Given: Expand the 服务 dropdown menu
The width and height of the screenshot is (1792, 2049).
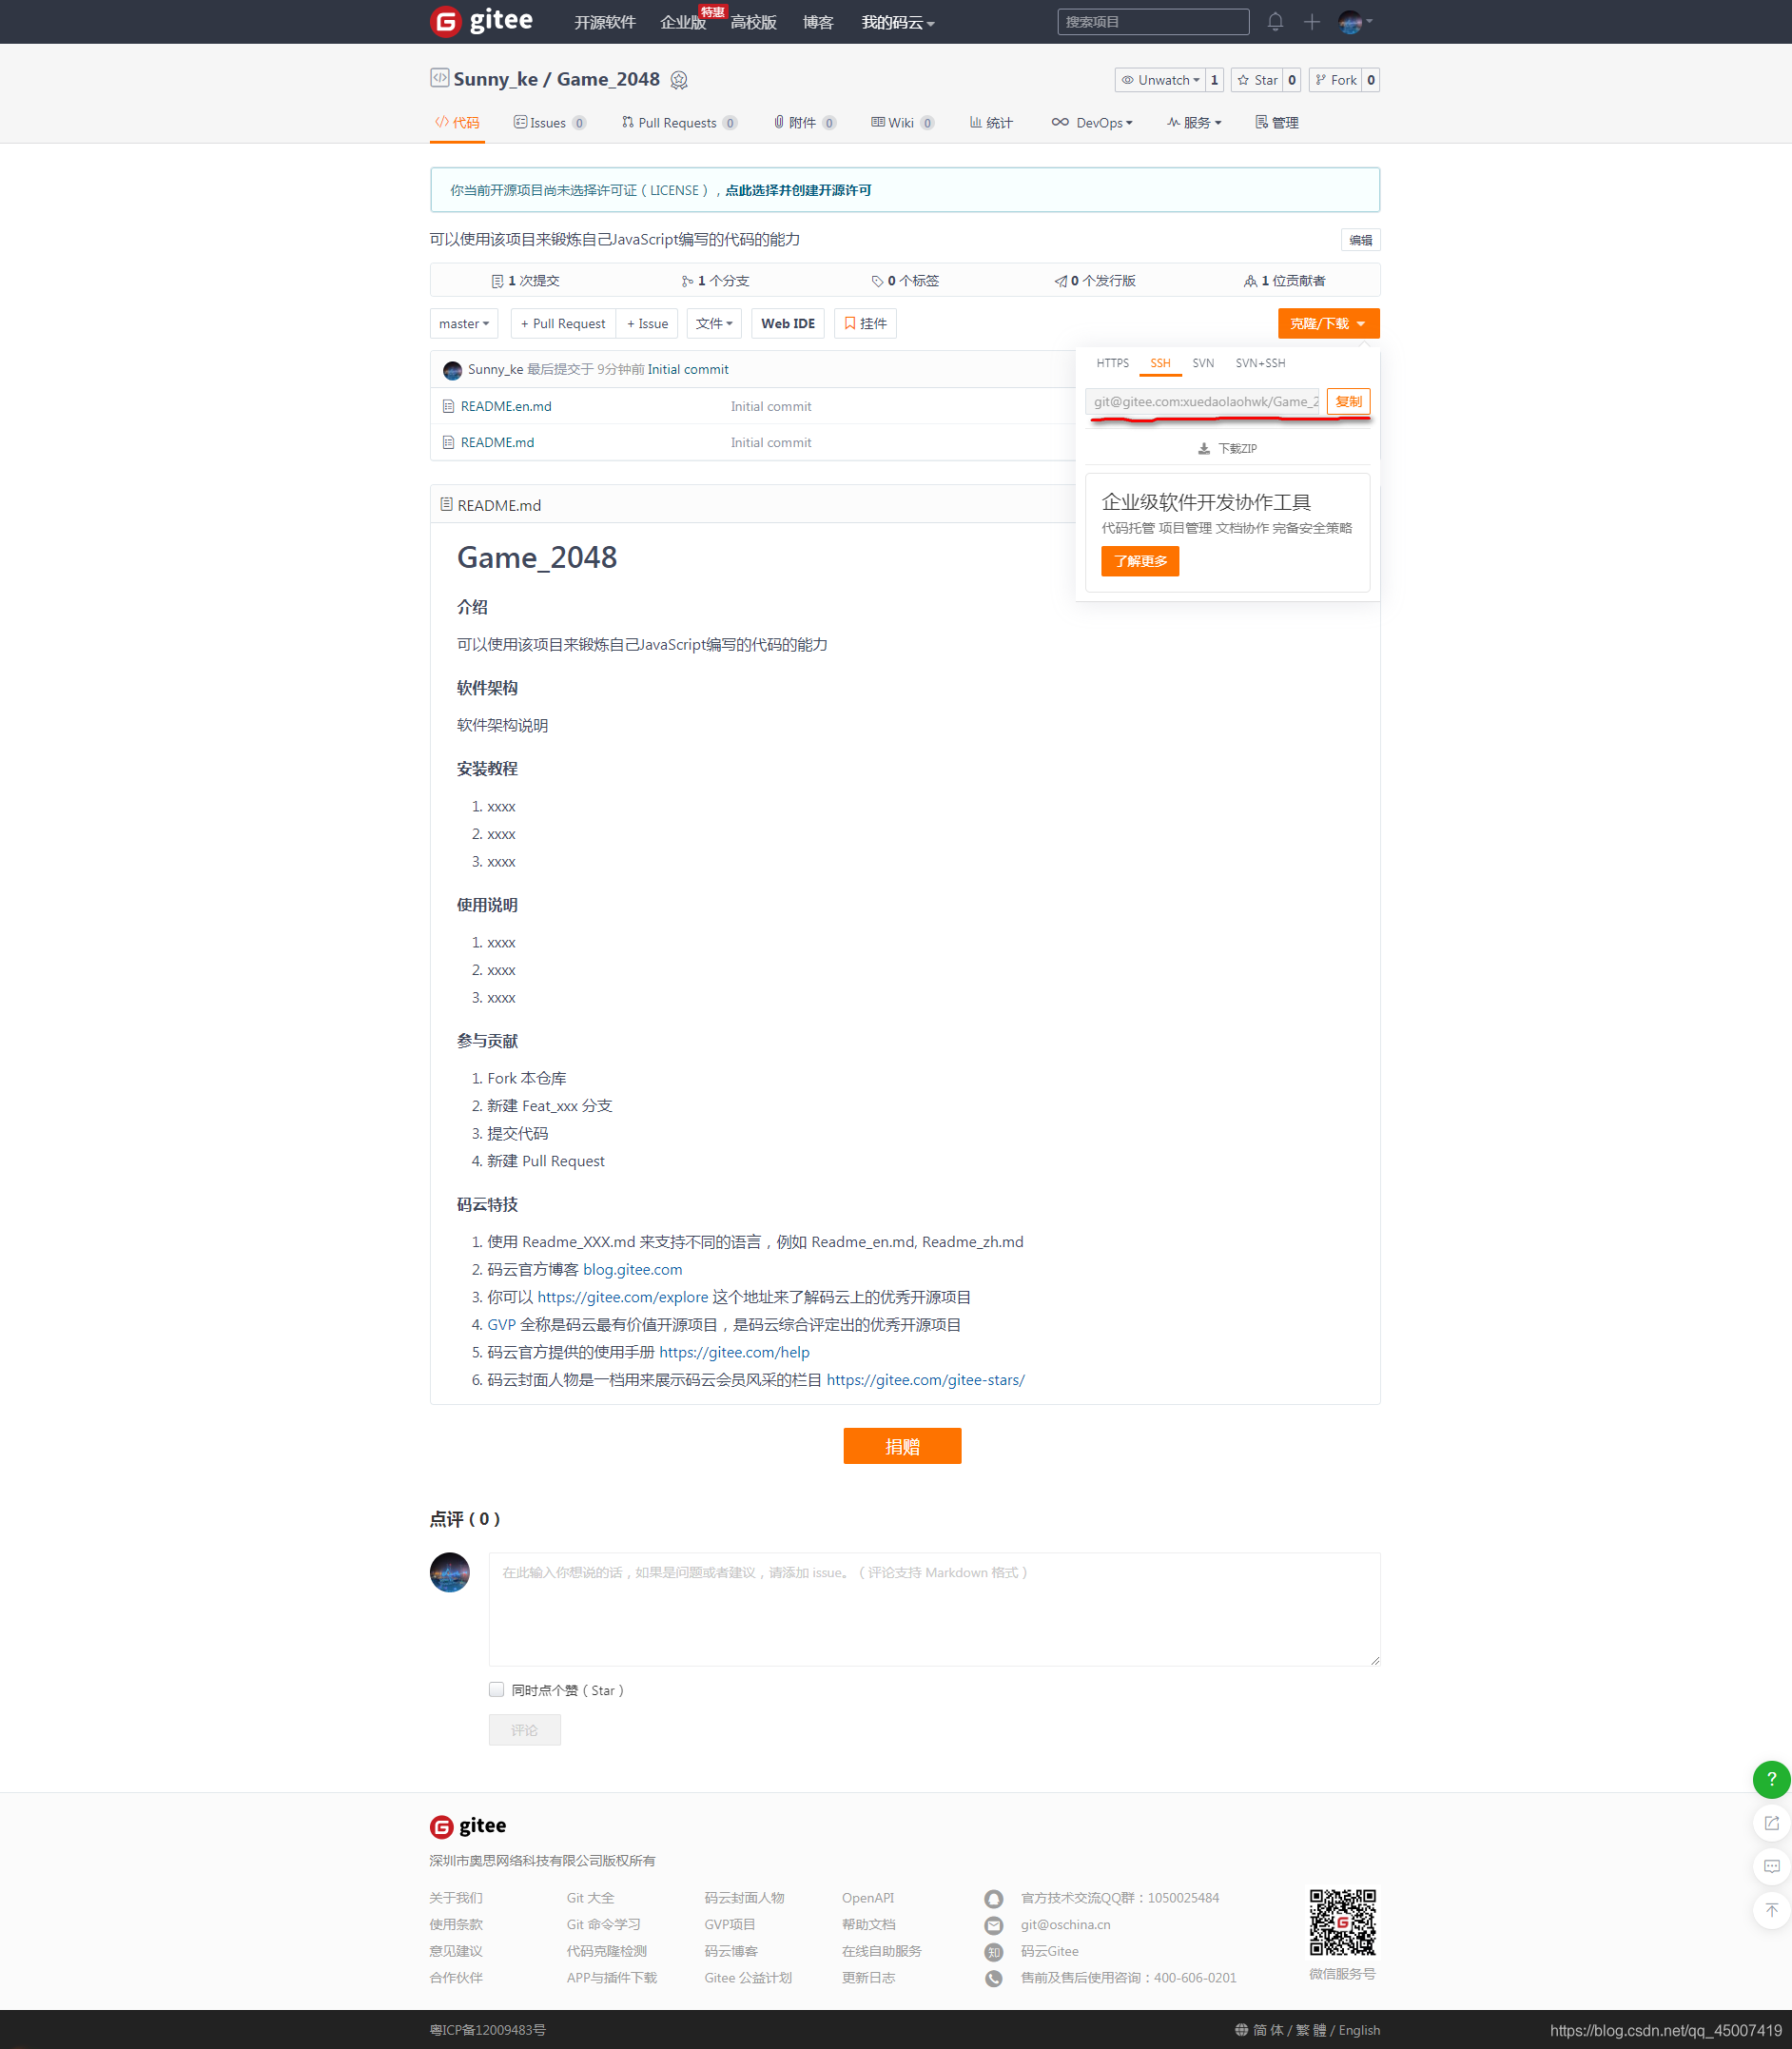Looking at the screenshot, I should pyautogui.click(x=1194, y=123).
